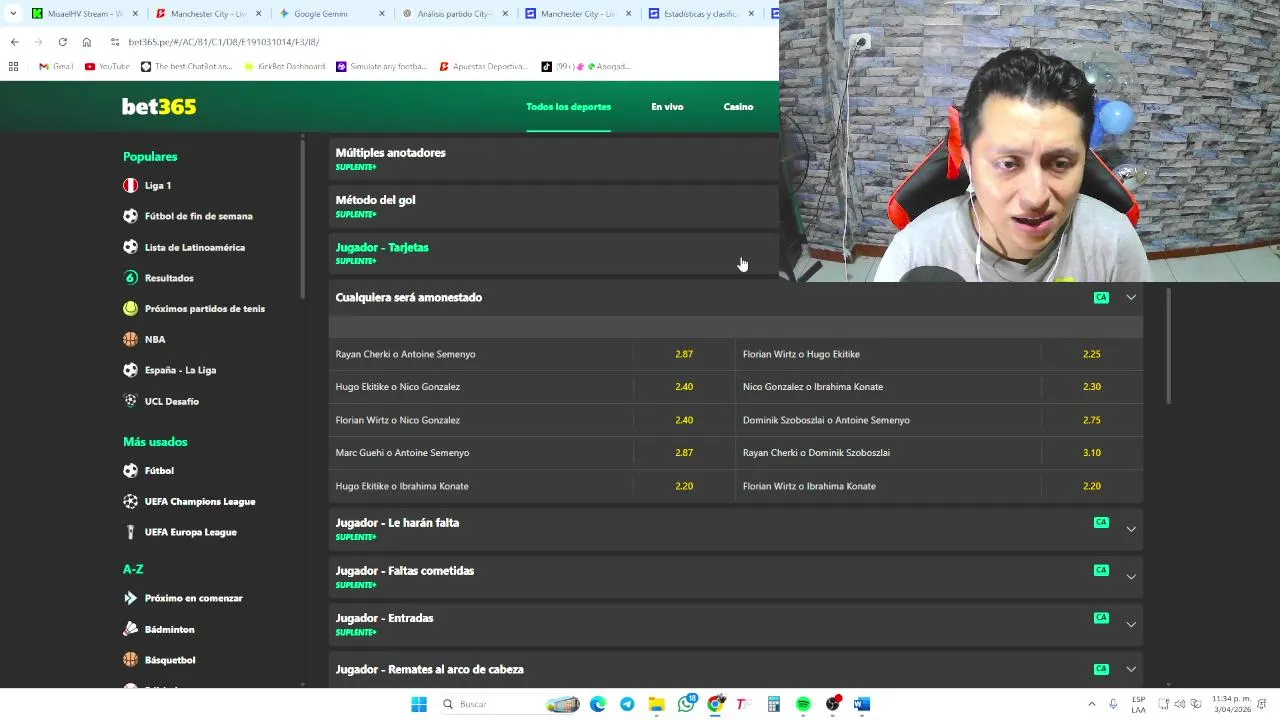Expand Jugador - Remates al arco de cabeza chevron

tap(1131, 669)
